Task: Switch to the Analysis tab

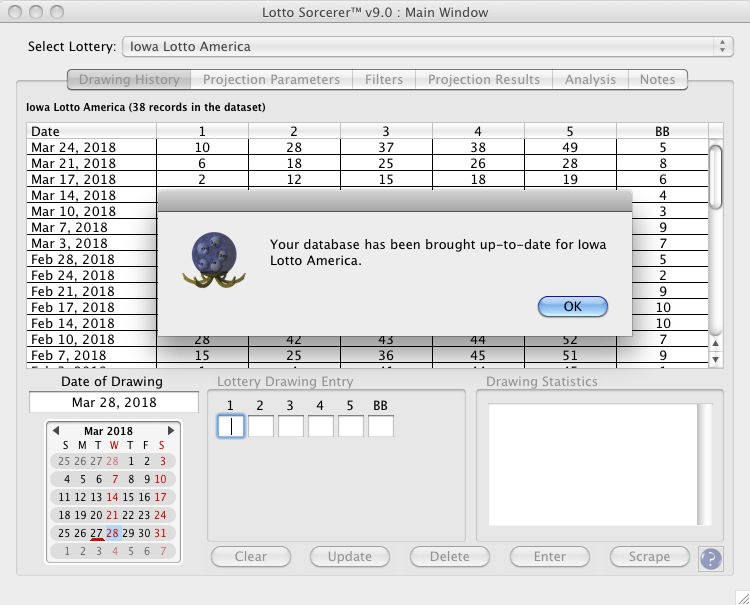Action: tap(590, 79)
